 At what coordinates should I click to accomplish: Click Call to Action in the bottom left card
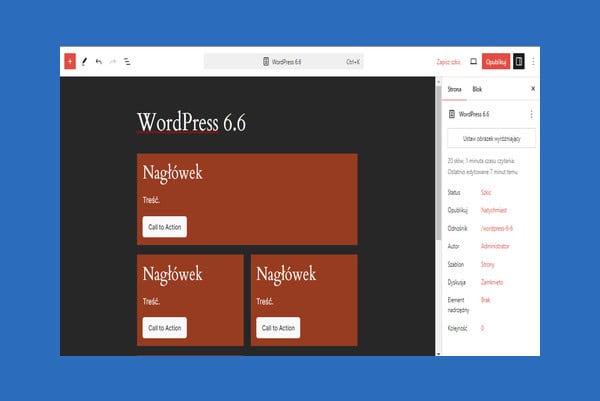tap(165, 328)
